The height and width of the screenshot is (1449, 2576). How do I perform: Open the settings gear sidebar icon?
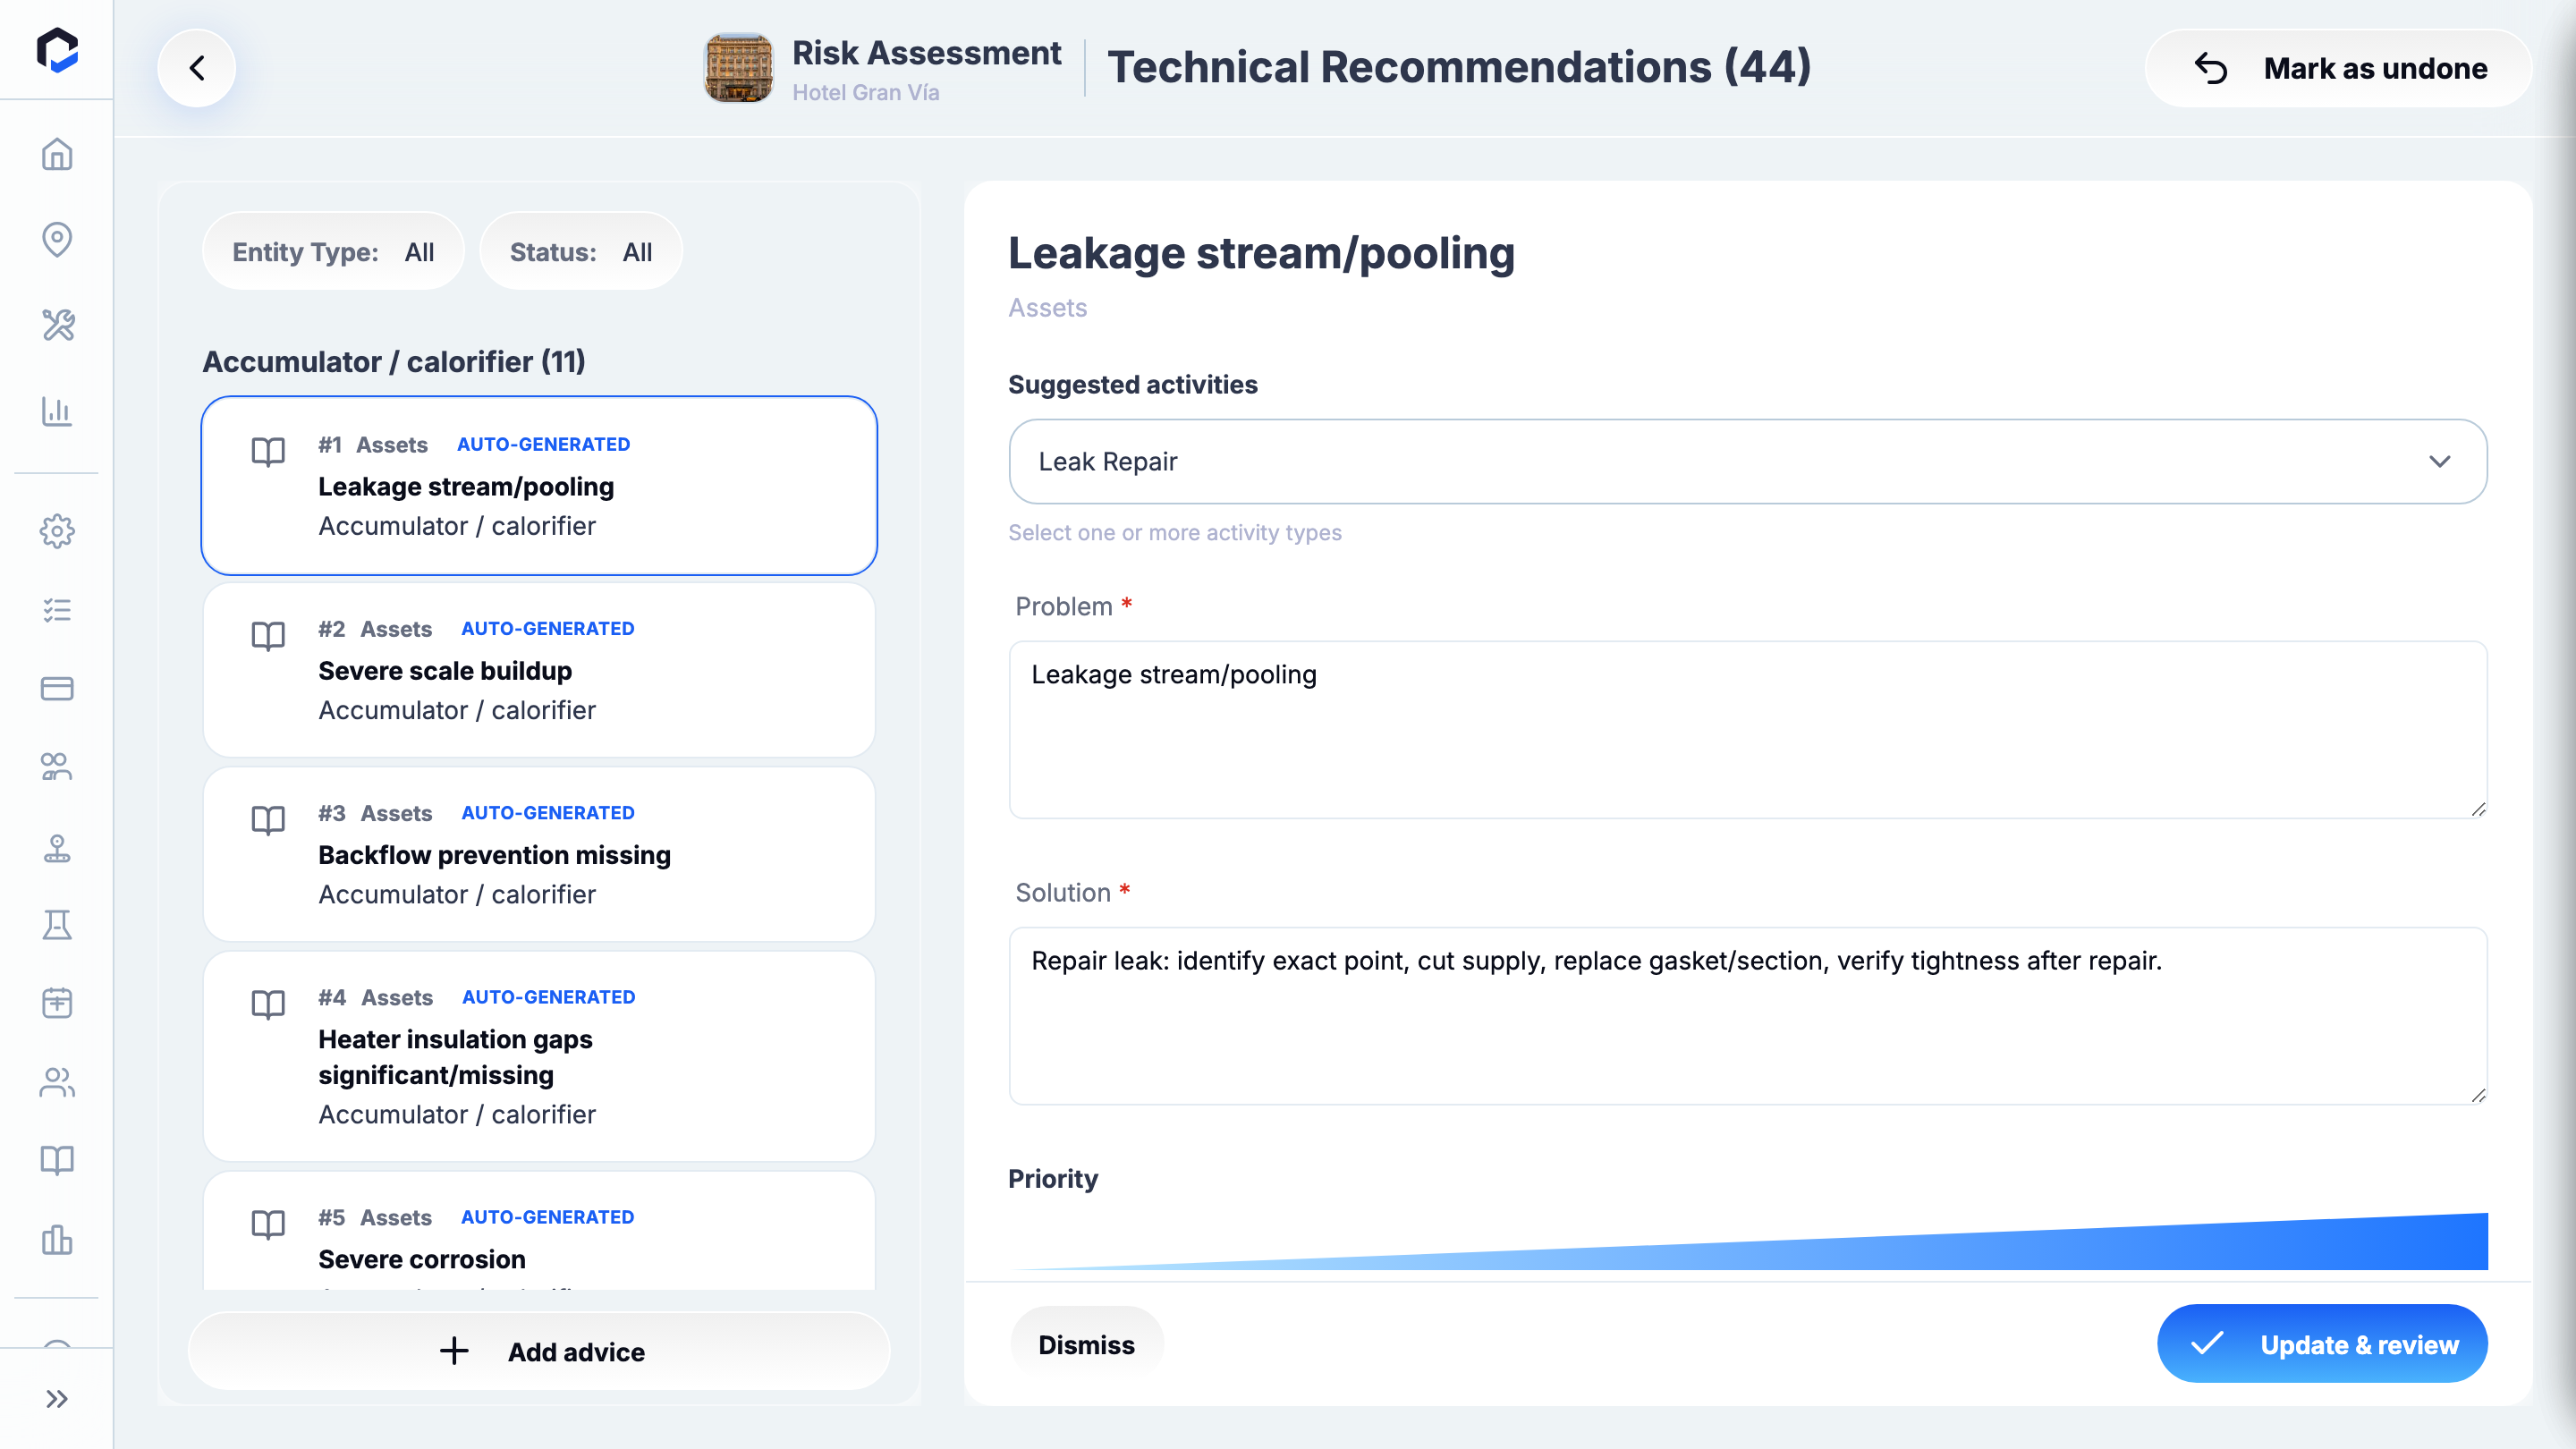[57, 531]
